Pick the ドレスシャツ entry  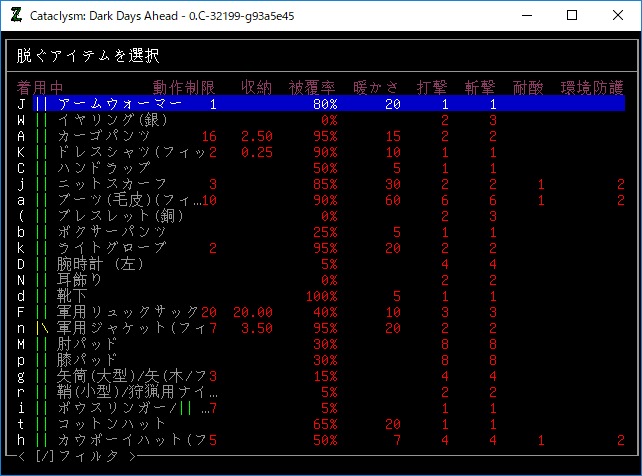pyautogui.click(x=130, y=152)
